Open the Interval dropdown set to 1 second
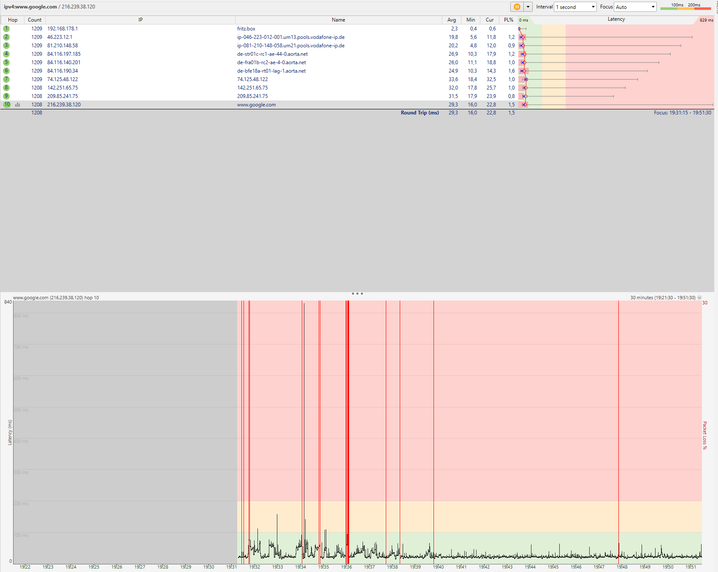The image size is (718, 572). click(575, 7)
